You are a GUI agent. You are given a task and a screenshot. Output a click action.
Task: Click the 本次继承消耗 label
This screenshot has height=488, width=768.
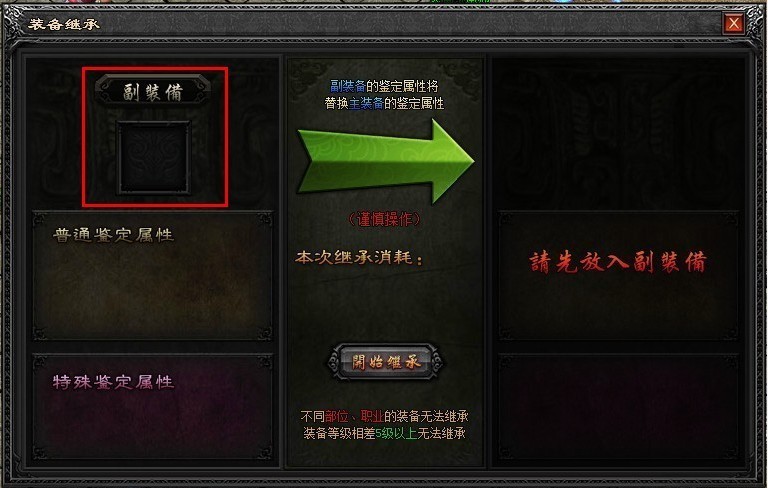pos(360,257)
